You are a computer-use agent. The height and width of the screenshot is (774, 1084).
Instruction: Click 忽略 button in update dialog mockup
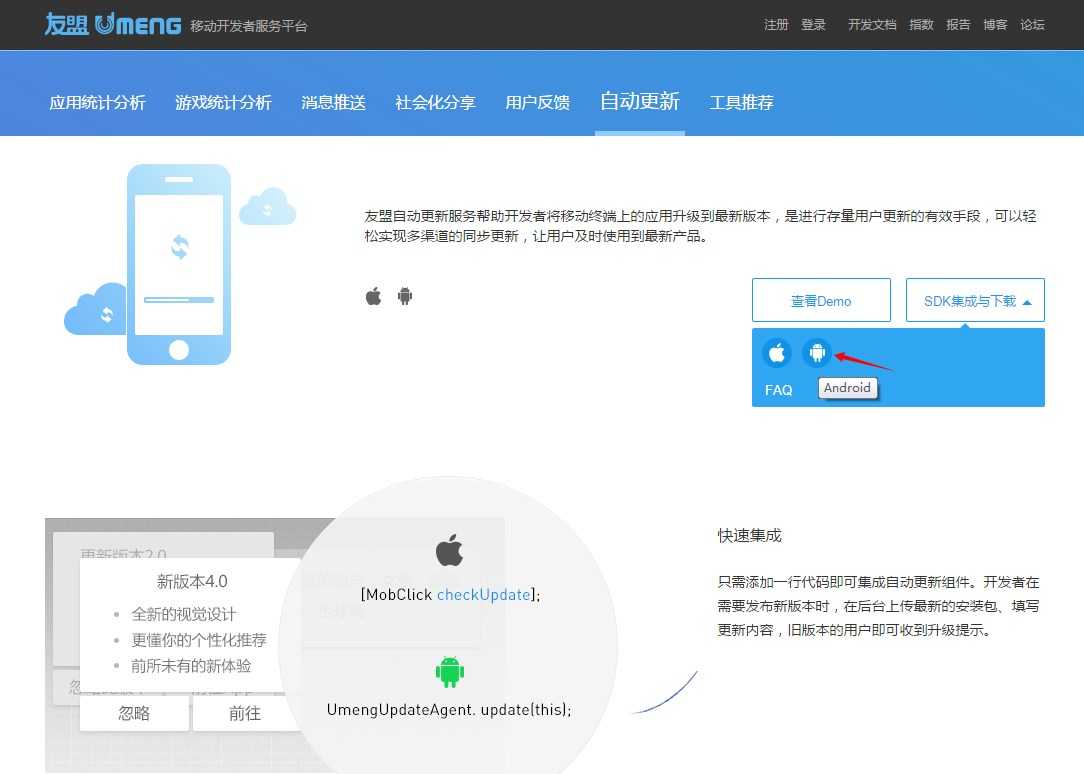(x=134, y=713)
